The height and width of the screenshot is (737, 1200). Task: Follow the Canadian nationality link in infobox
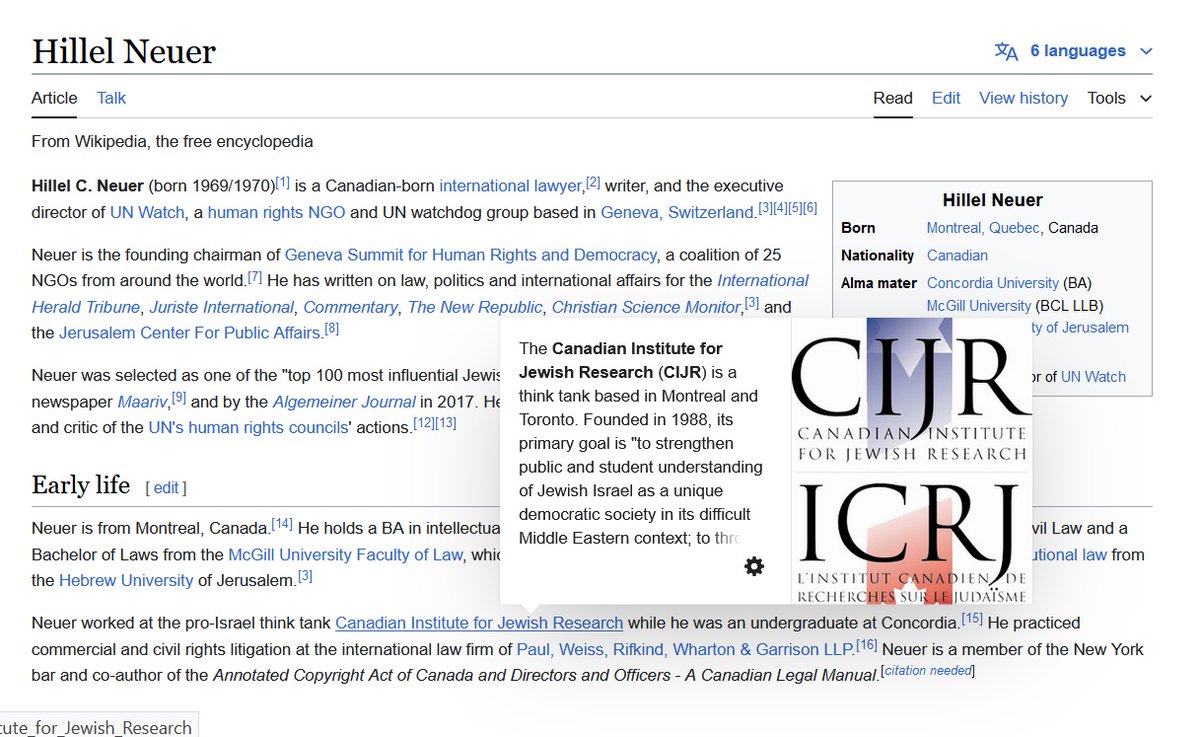(x=957, y=255)
